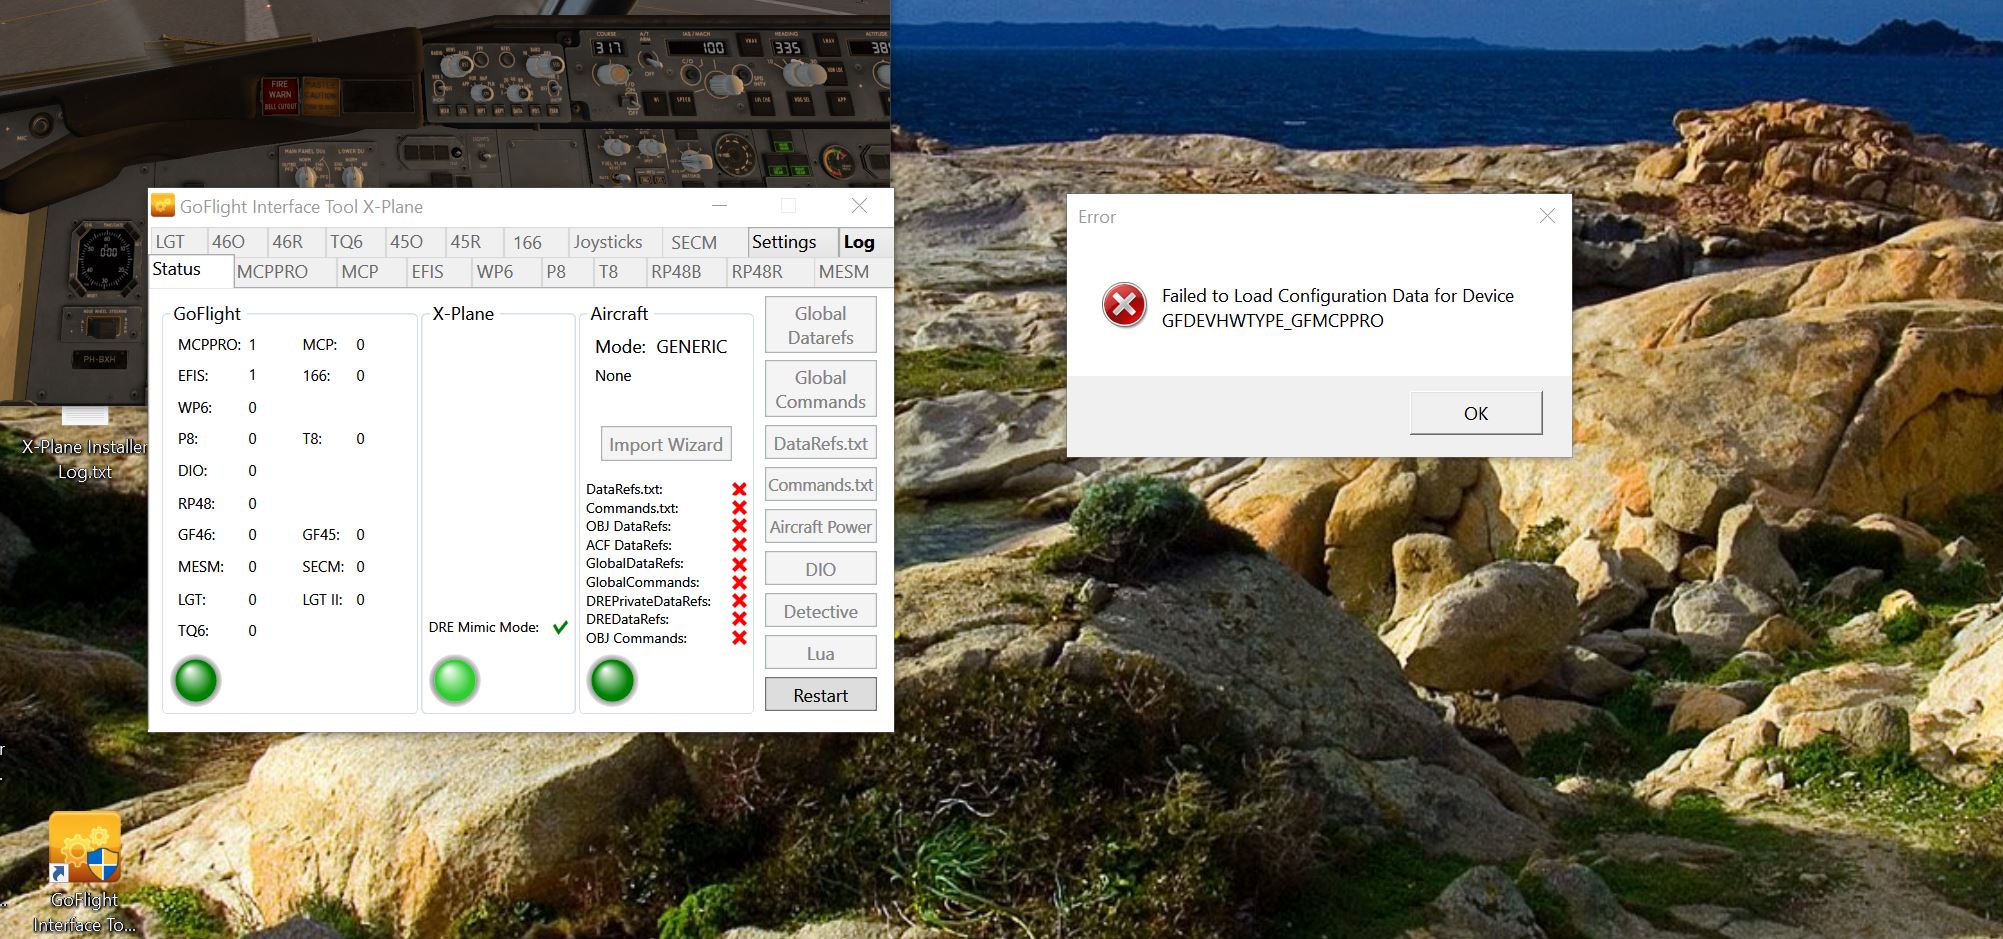
Task: Click the GoFlight green status indicator light
Action: 196,681
